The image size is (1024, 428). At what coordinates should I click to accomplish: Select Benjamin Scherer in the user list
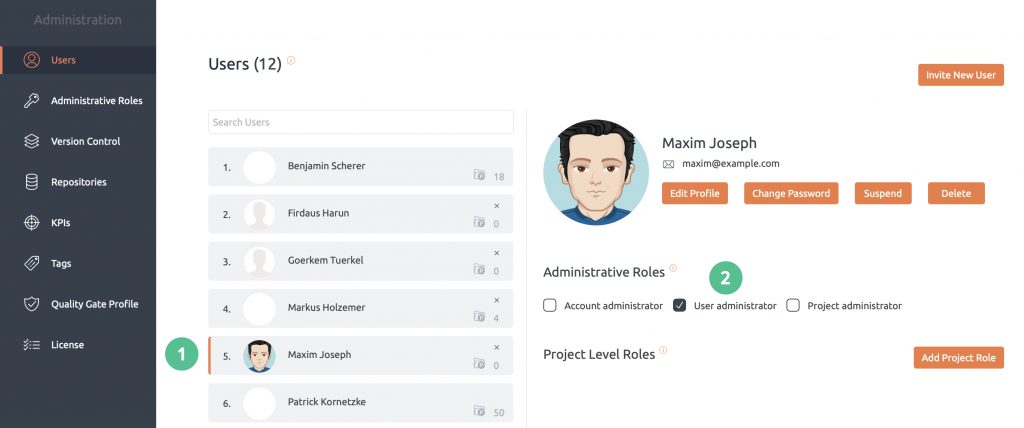[x=360, y=167]
